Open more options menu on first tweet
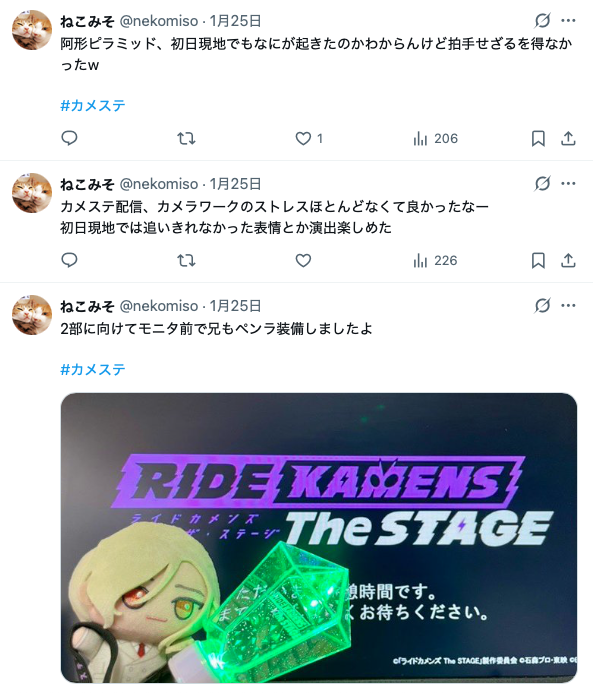 tap(568, 20)
